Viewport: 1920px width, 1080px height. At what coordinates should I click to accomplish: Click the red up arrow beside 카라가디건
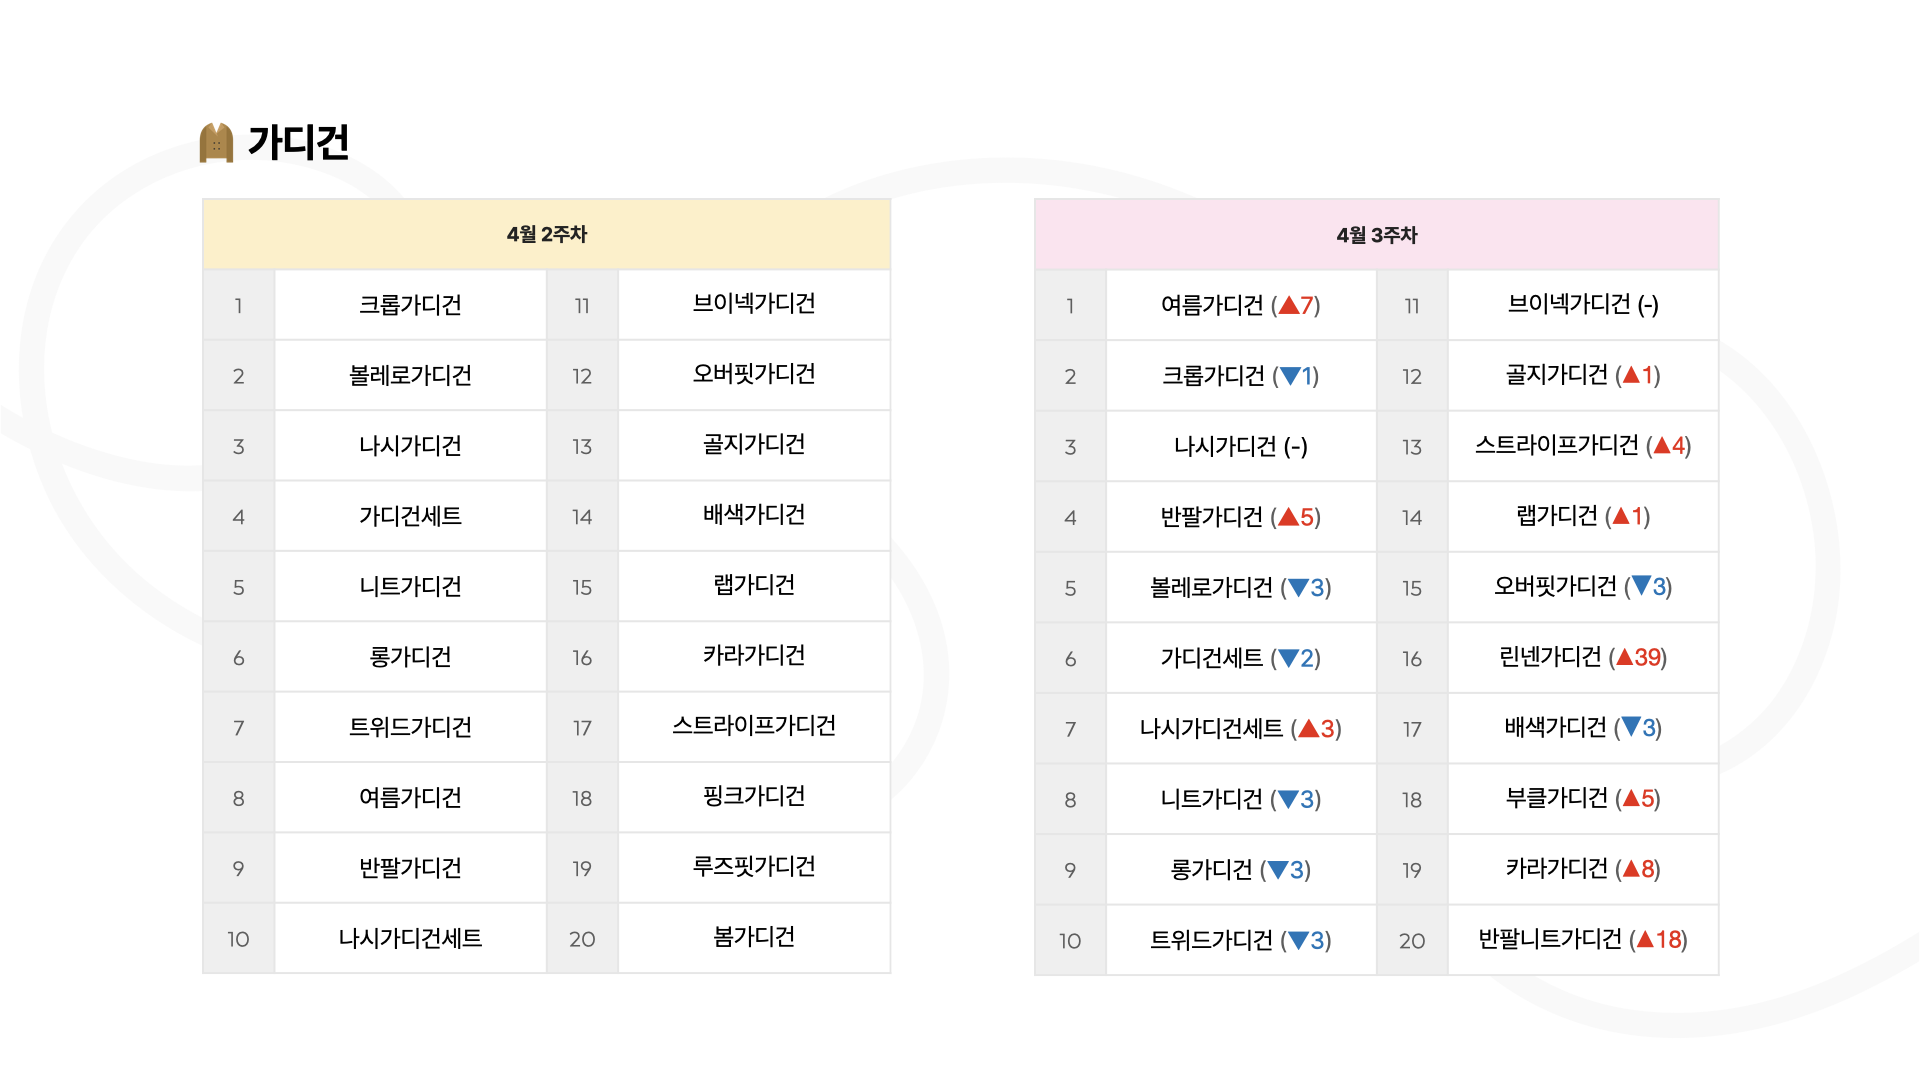click(x=1631, y=869)
